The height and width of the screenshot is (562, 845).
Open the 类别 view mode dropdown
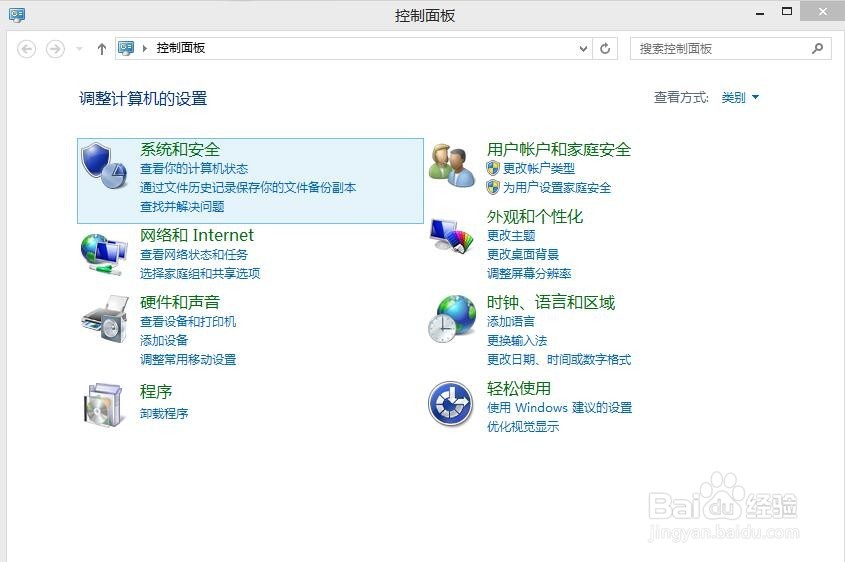point(740,98)
